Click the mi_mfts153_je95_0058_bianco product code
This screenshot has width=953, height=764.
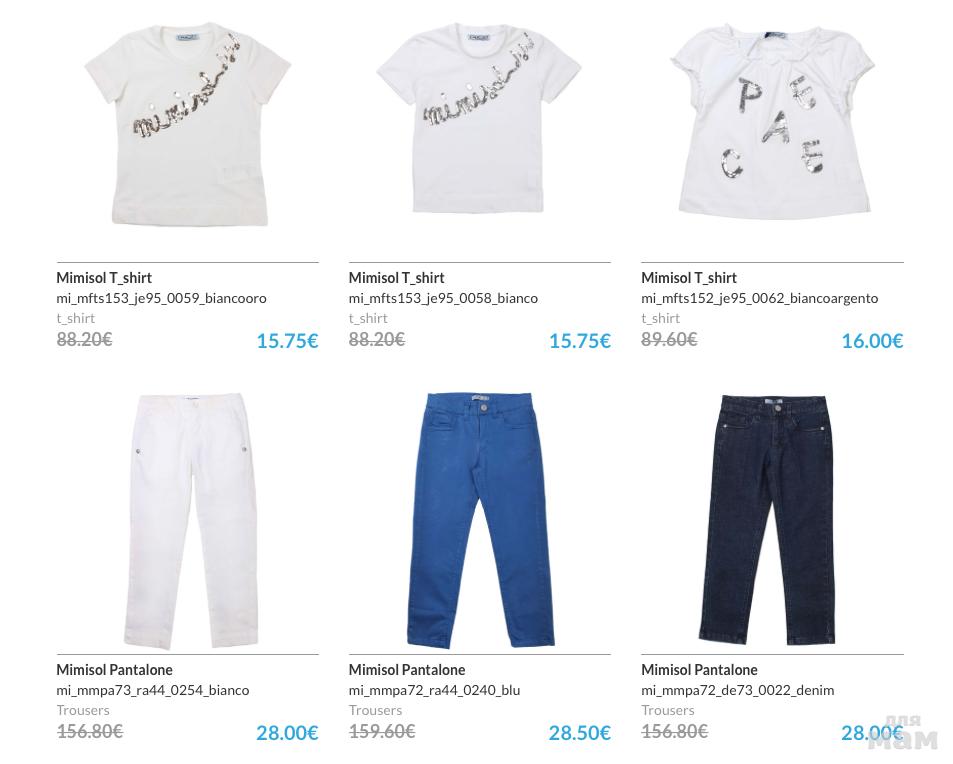(x=443, y=298)
